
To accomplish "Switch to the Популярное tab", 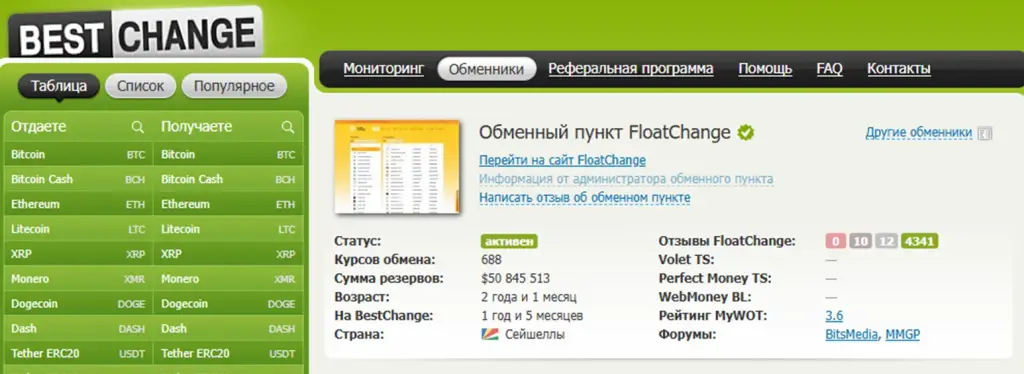I will [x=234, y=86].
